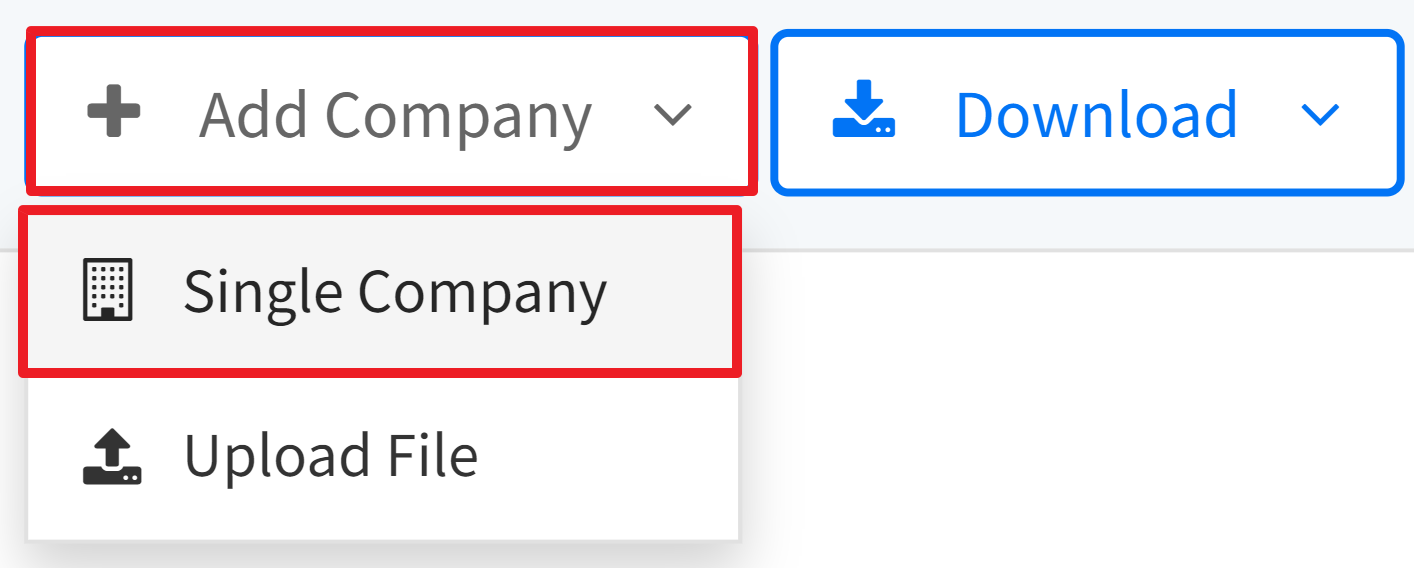Click the "Add Company" text label

(395, 114)
